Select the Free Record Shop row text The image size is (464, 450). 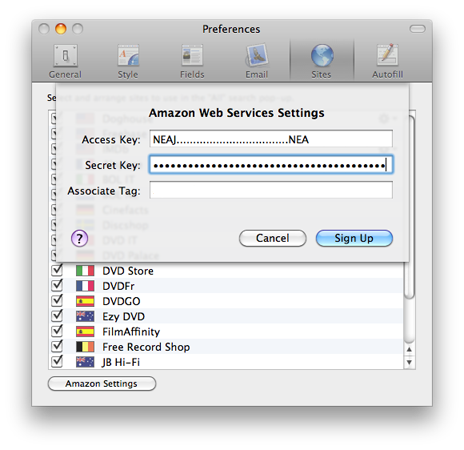tap(146, 347)
